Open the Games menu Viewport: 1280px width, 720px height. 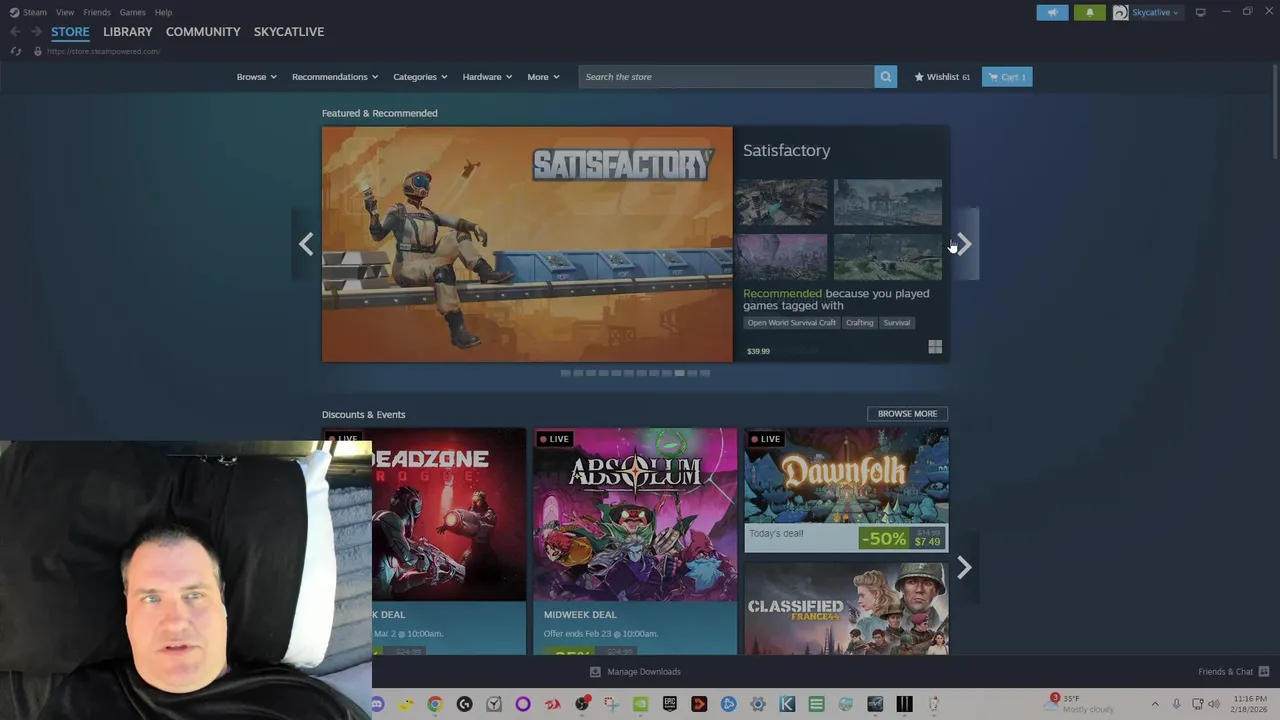[x=132, y=12]
